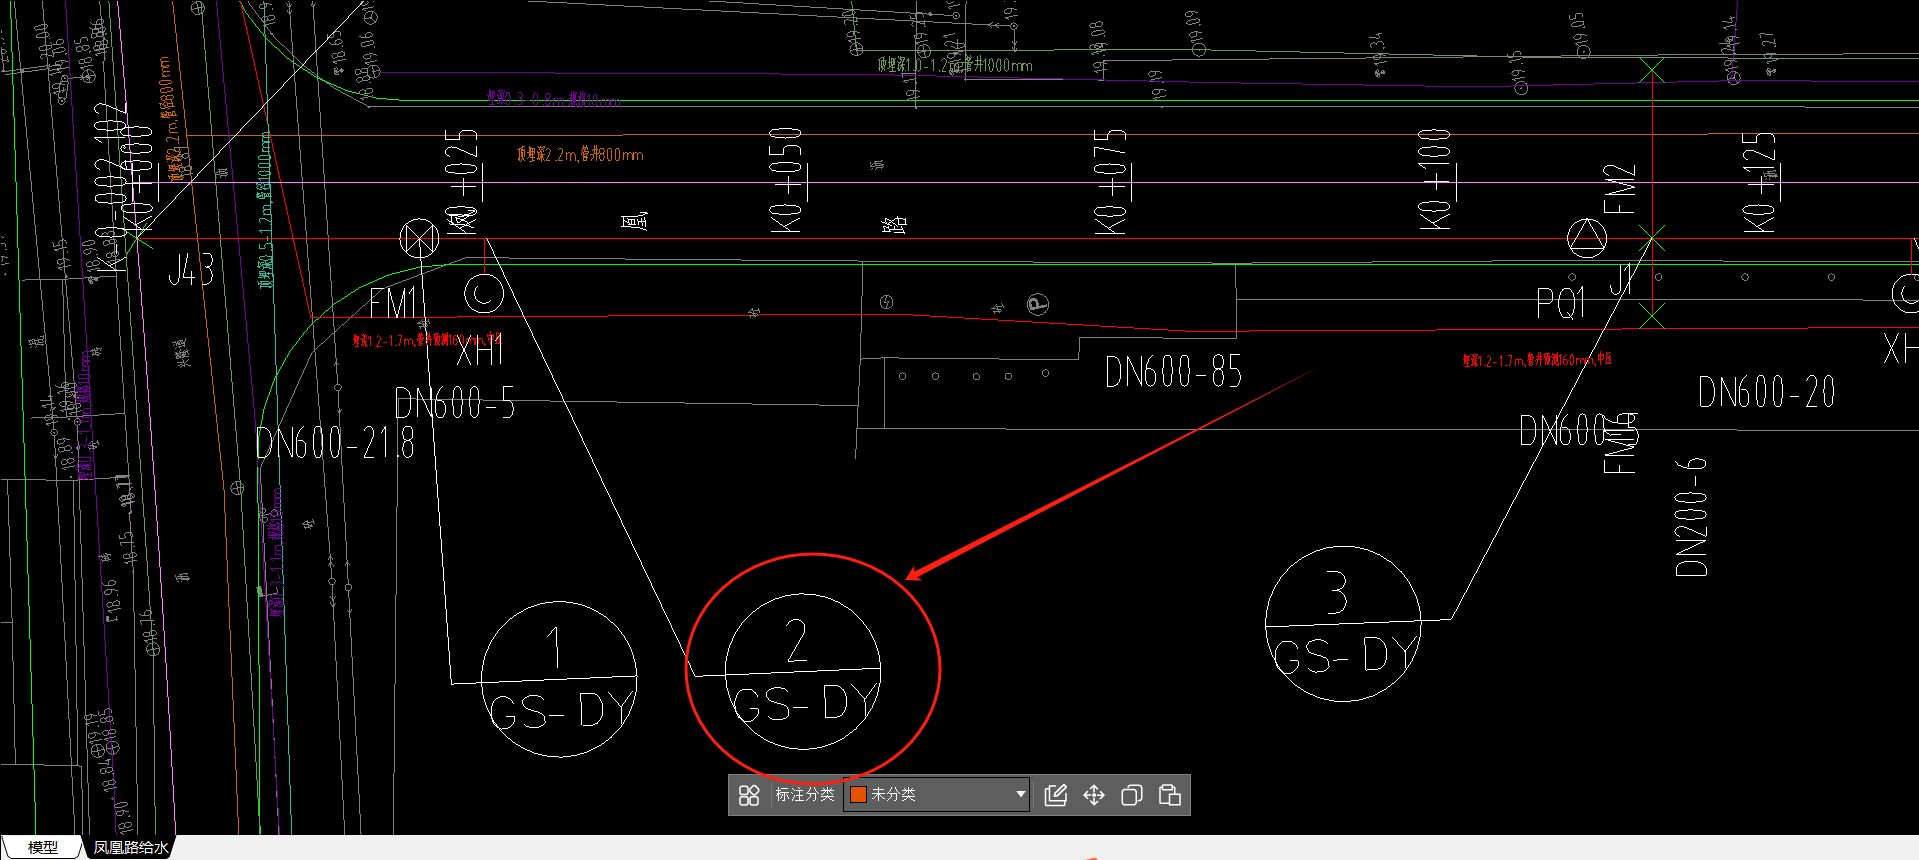Click the XH1 hydrant circle symbol

pos(484,293)
